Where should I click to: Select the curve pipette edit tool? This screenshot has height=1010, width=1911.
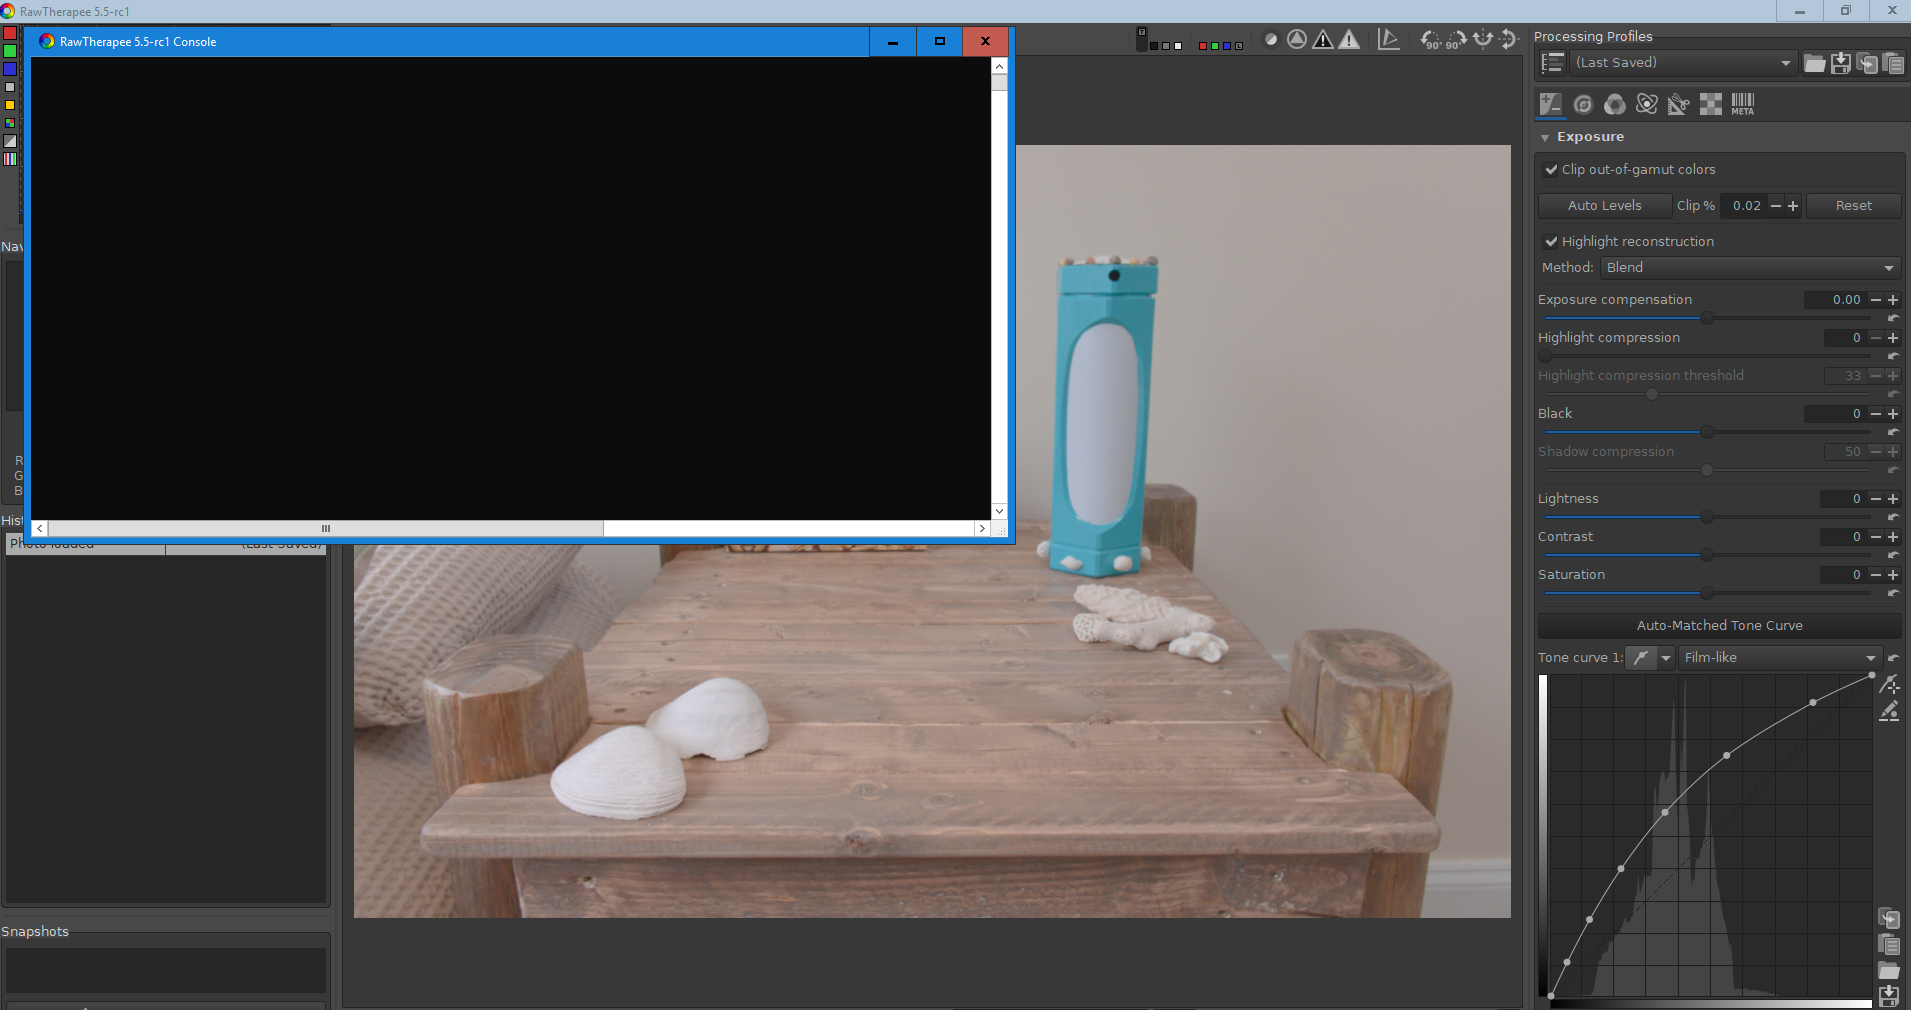[x=1889, y=684]
